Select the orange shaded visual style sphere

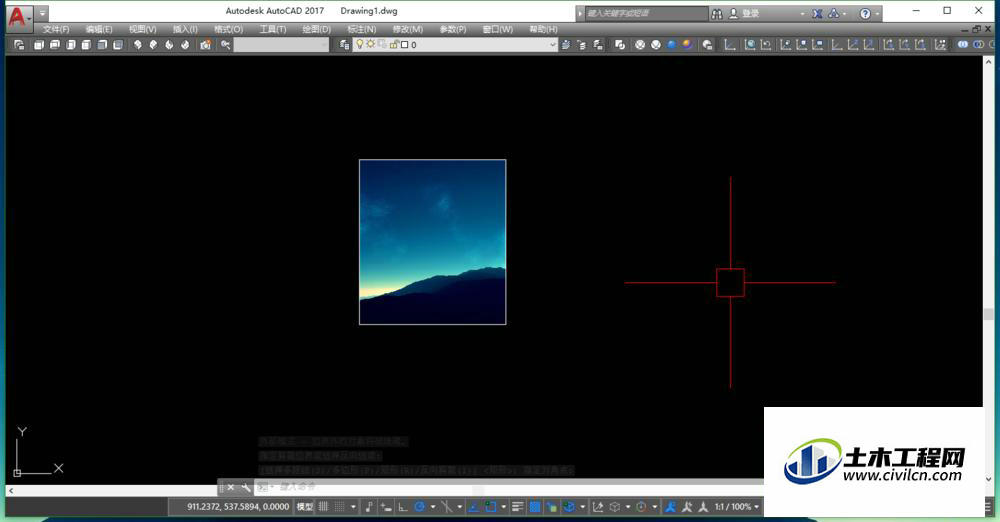click(687, 45)
